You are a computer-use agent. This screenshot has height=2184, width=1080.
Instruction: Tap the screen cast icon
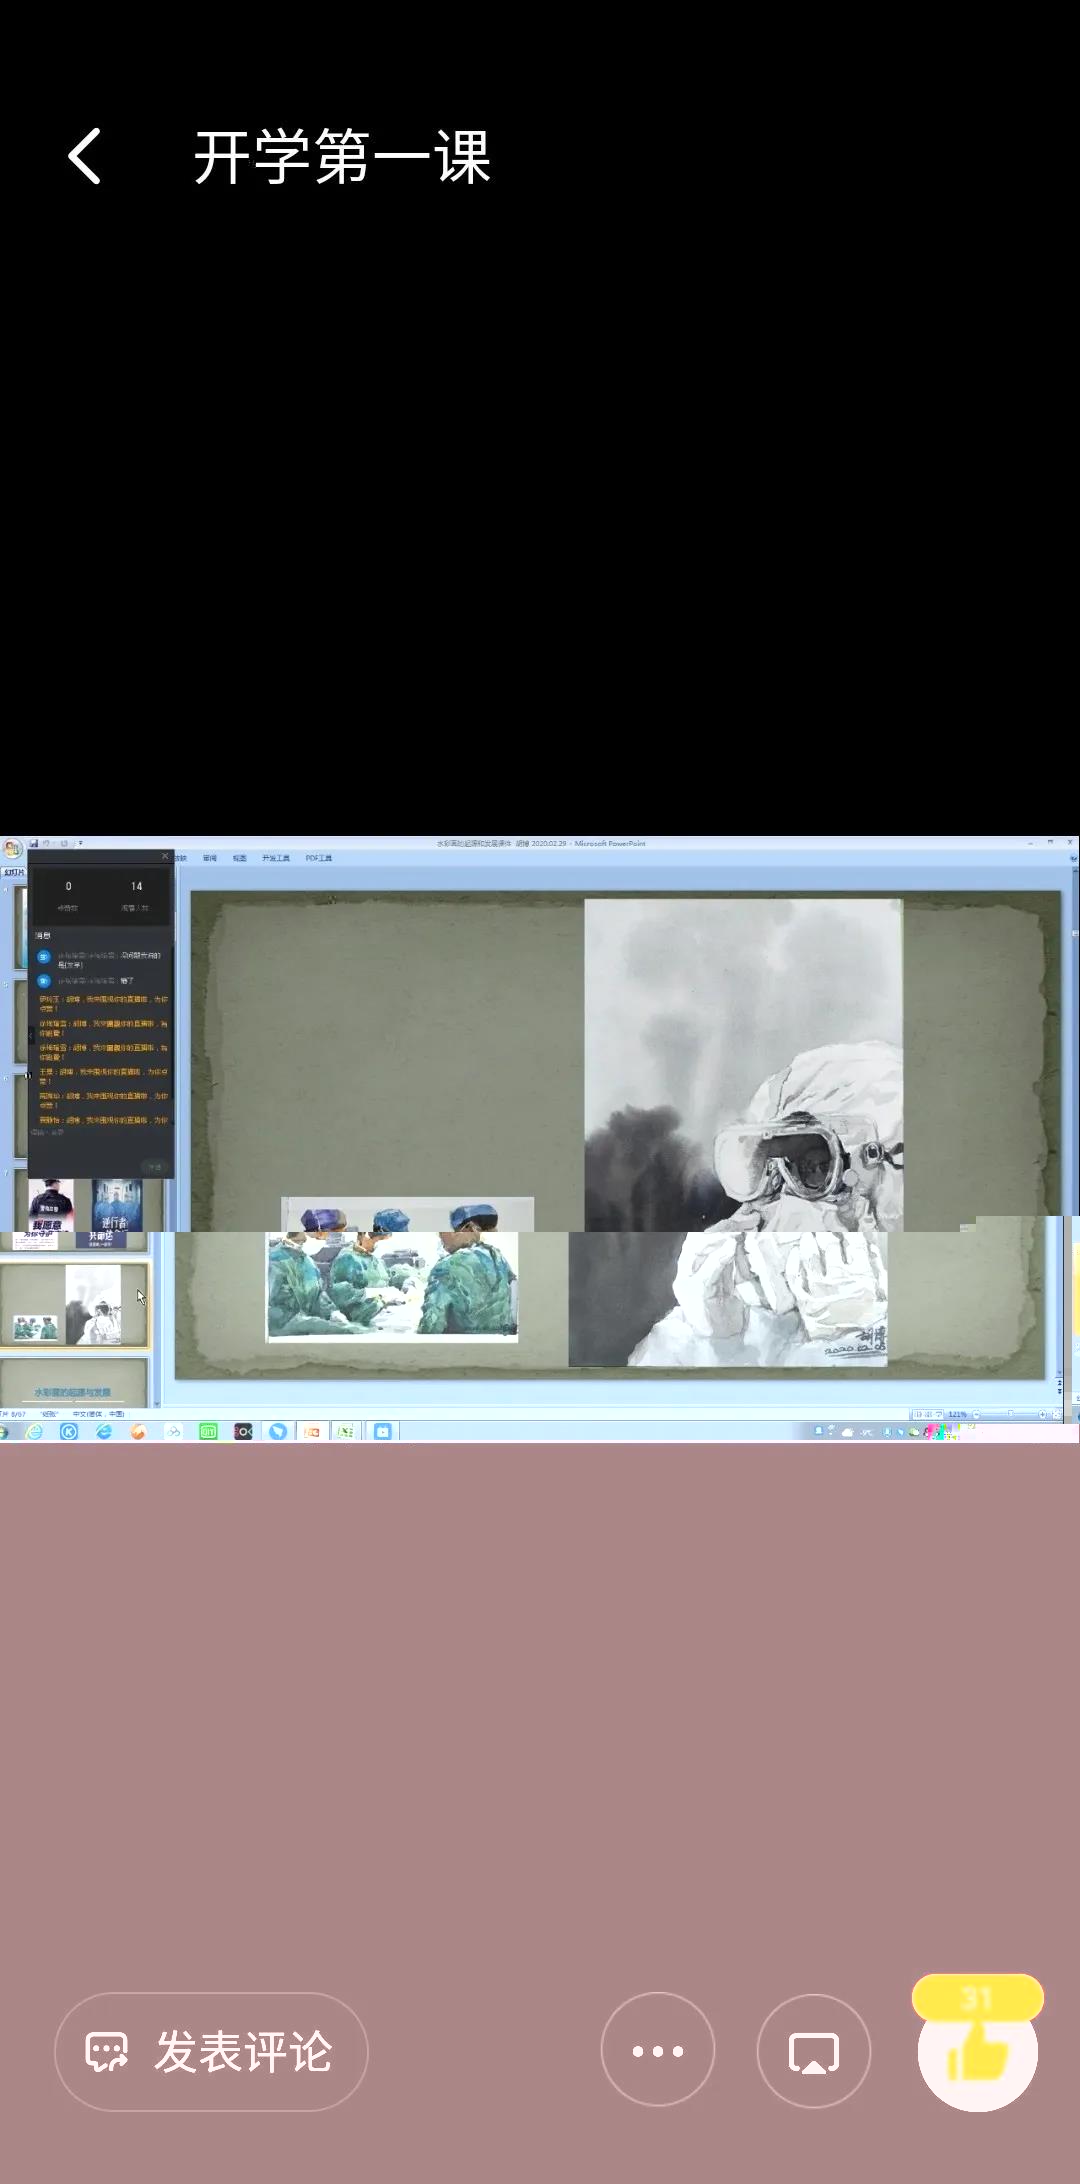pyautogui.click(x=814, y=2051)
